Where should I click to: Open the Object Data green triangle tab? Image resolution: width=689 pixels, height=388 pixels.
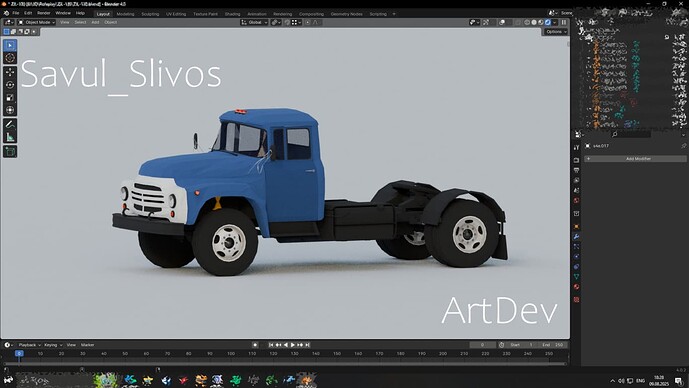pyautogui.click(x=577, y=276)
